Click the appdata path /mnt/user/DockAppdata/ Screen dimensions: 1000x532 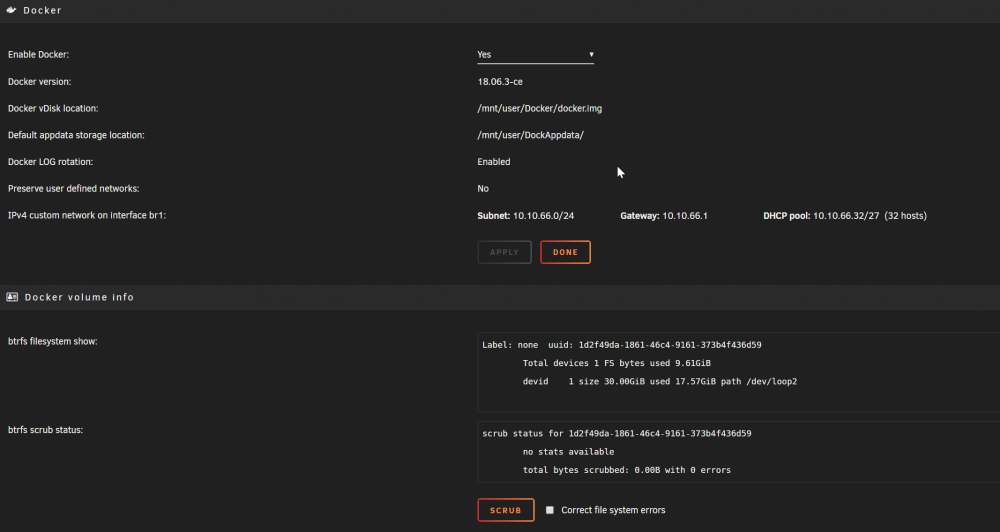[x=531, y=135]
